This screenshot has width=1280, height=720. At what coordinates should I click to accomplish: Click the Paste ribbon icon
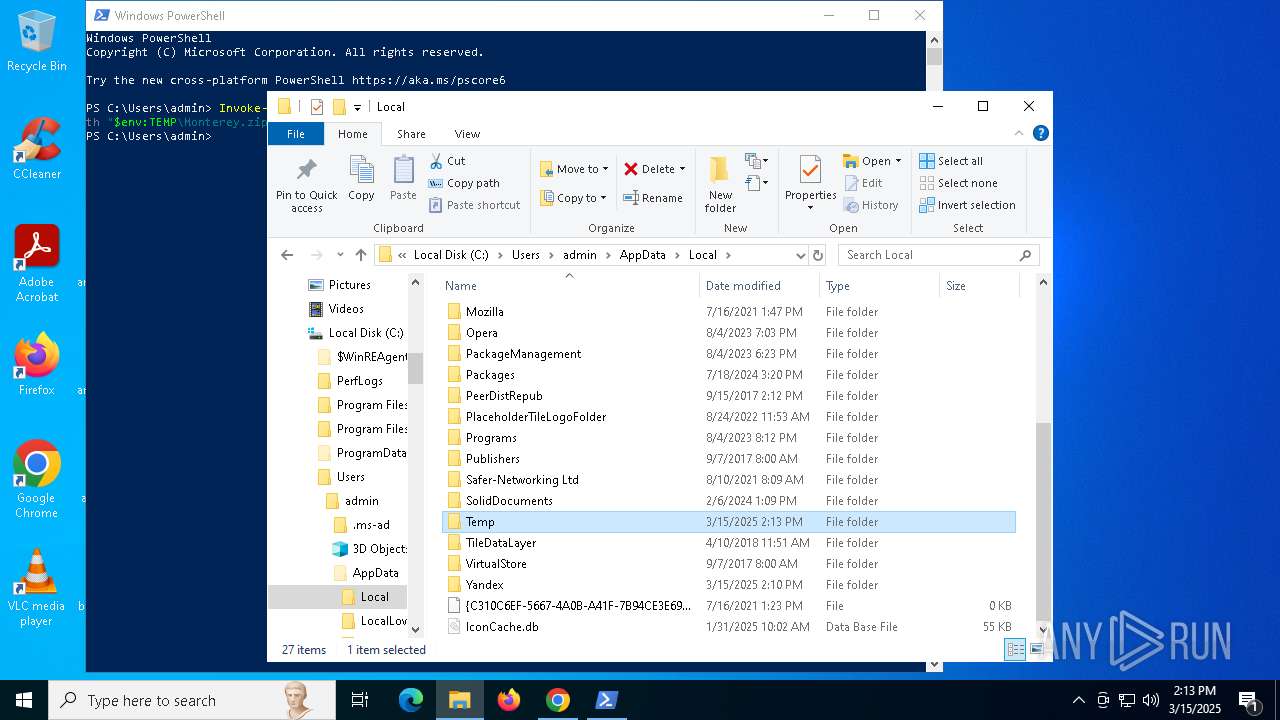(403, 170)
